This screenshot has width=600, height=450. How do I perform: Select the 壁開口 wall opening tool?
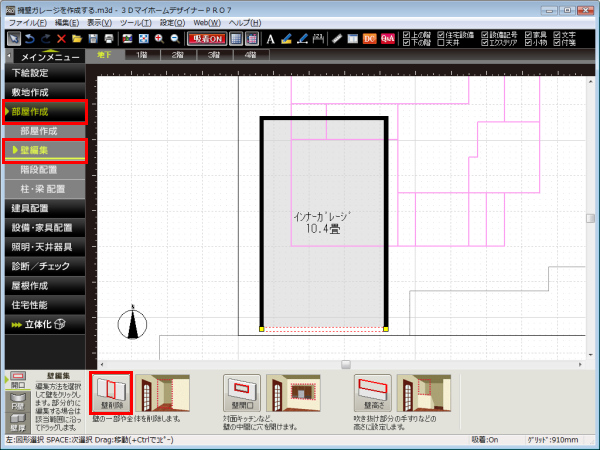click(243, 393)
